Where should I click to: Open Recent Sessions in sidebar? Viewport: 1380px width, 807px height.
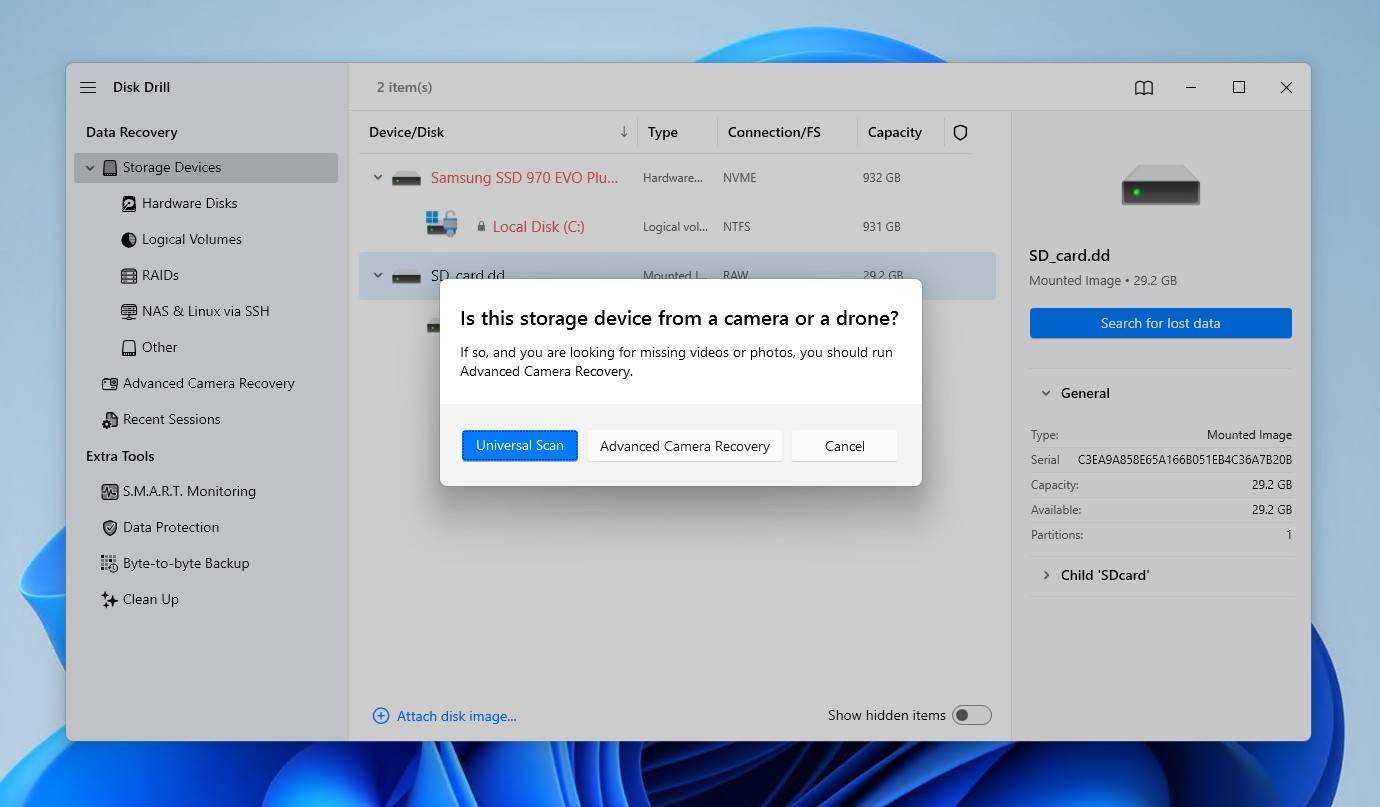172,420
